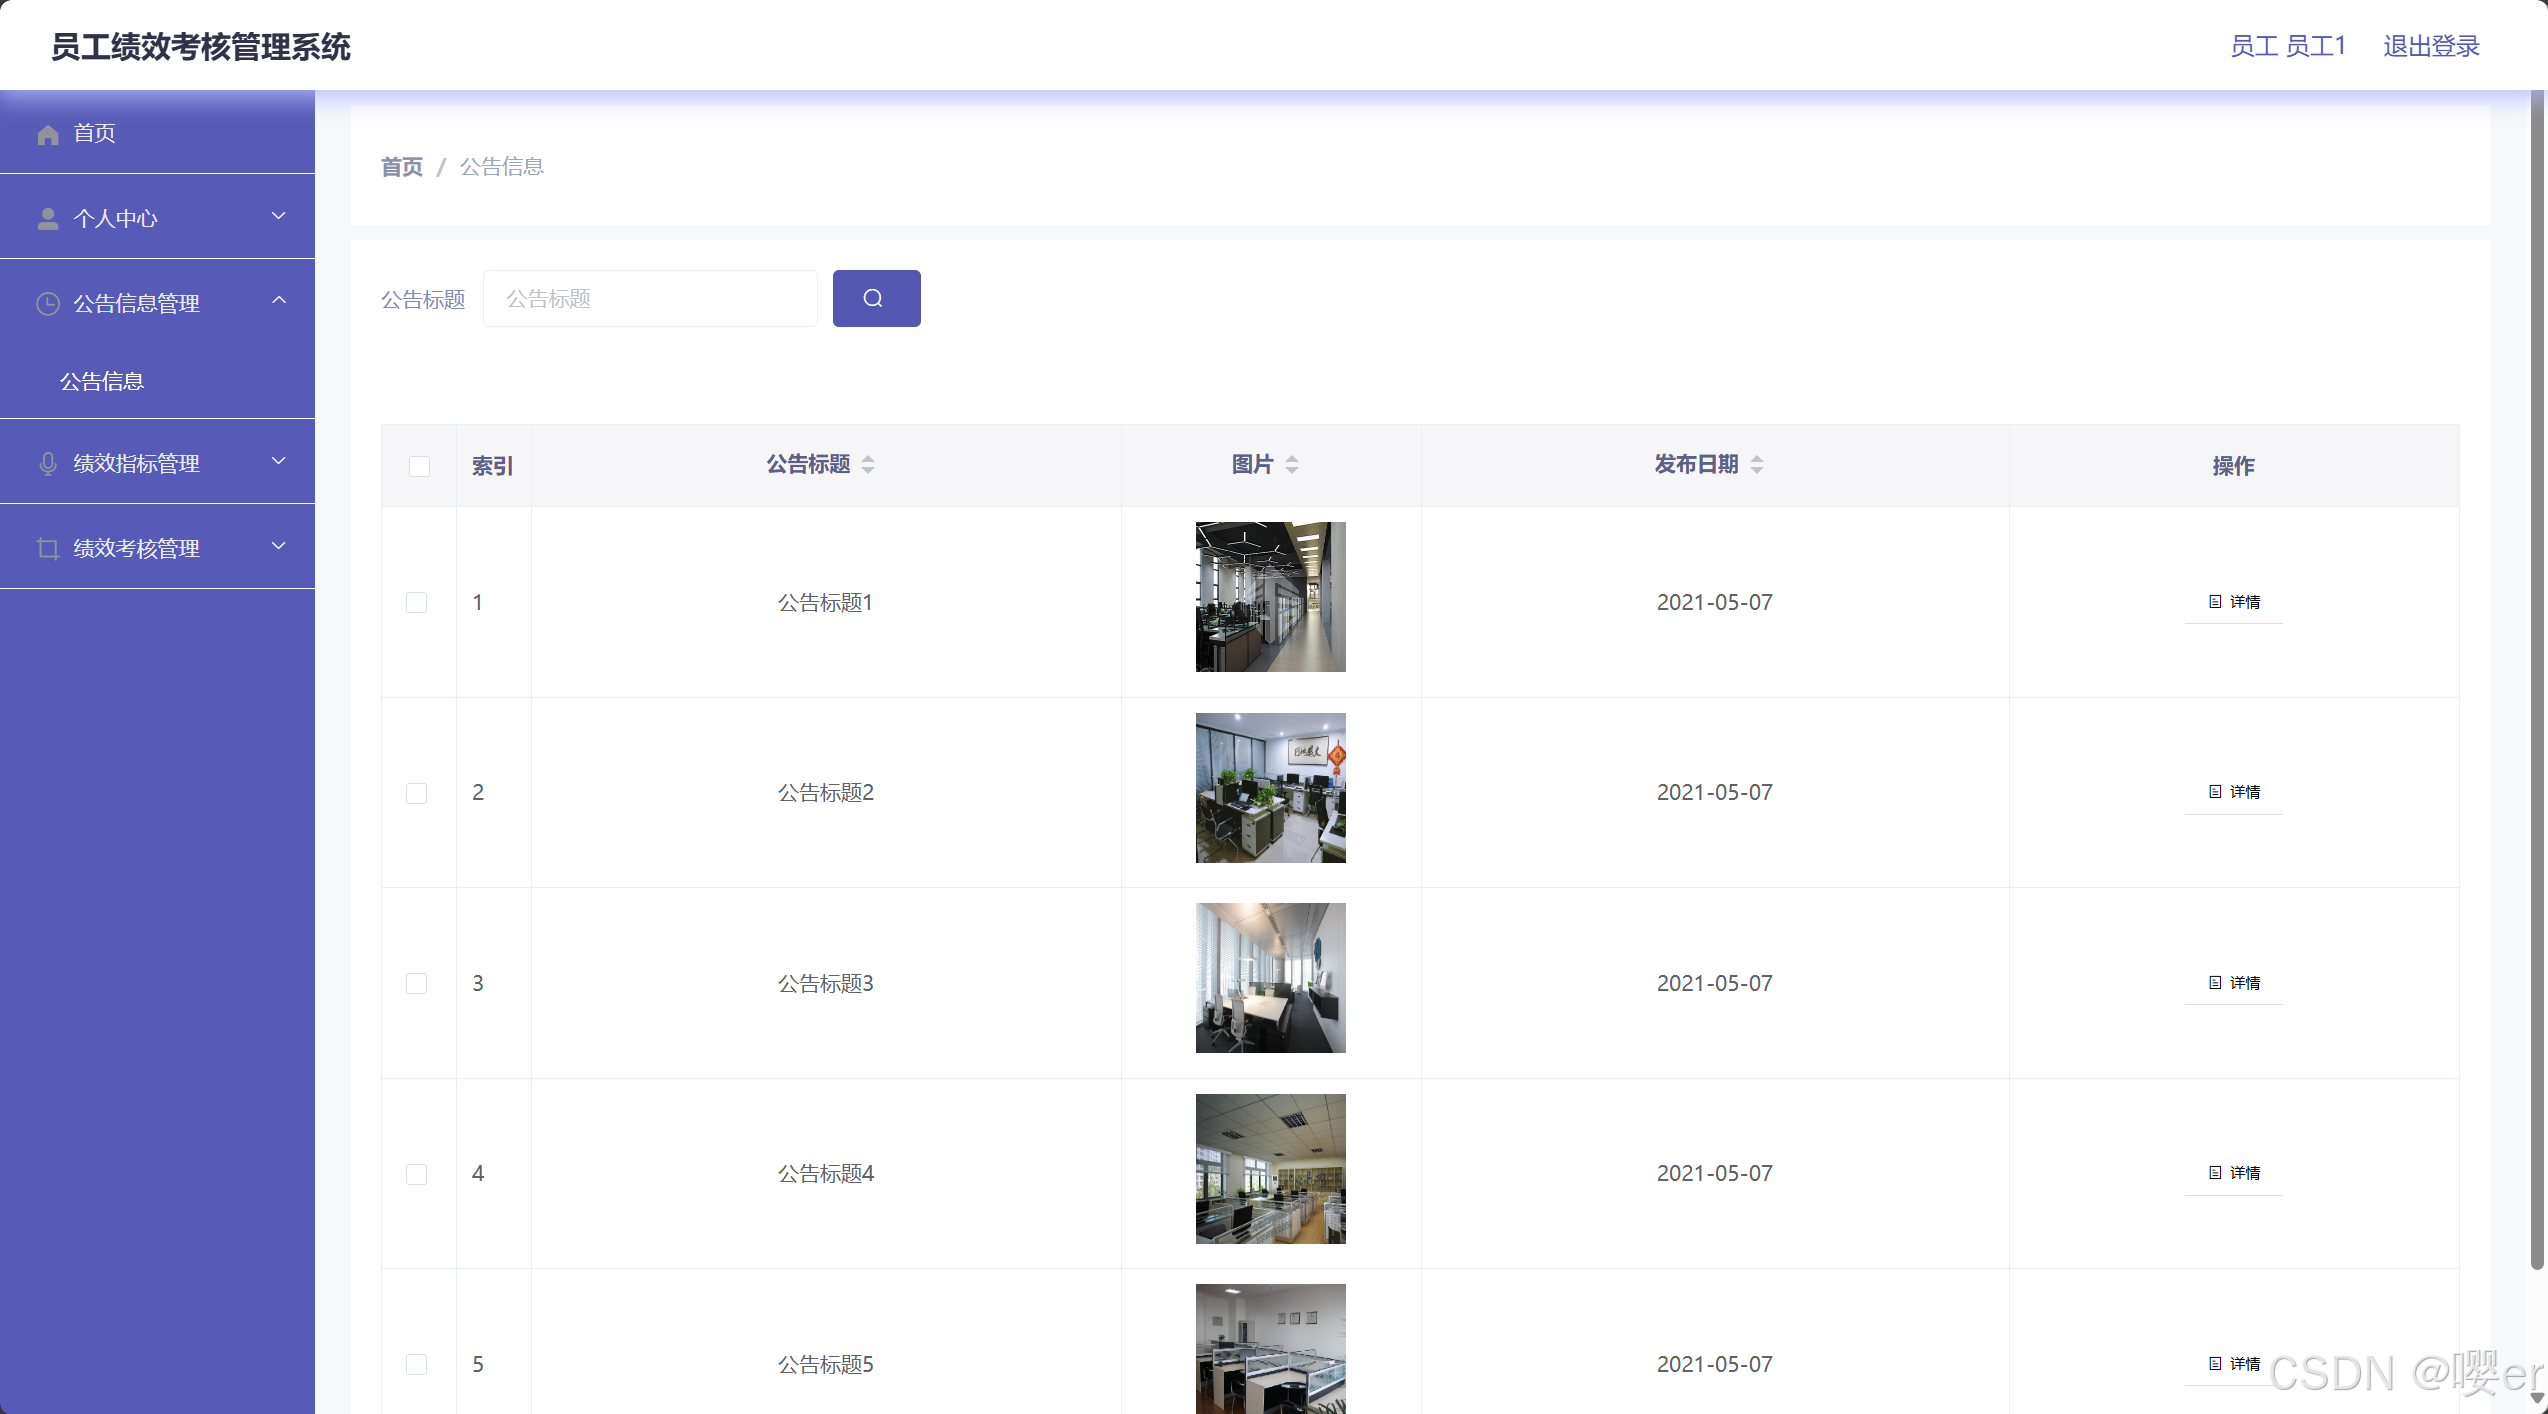
Task: Sort table by 发布日期 column arrows
Action: coord(1757,465)
